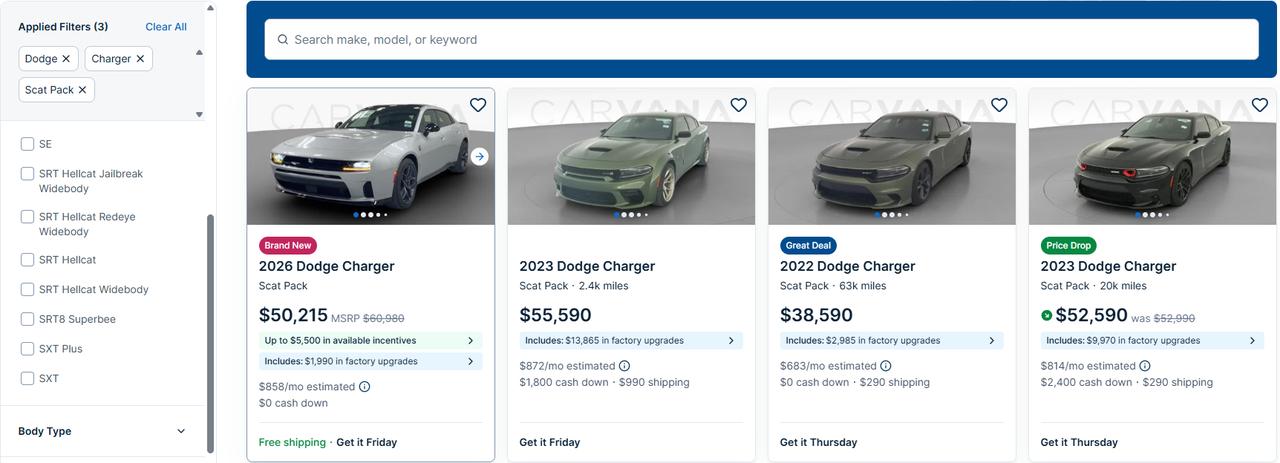This screenshot has width=1280, height=463.
Task: Expand $13,865 factory upgrades details
Action: point(631,341)
